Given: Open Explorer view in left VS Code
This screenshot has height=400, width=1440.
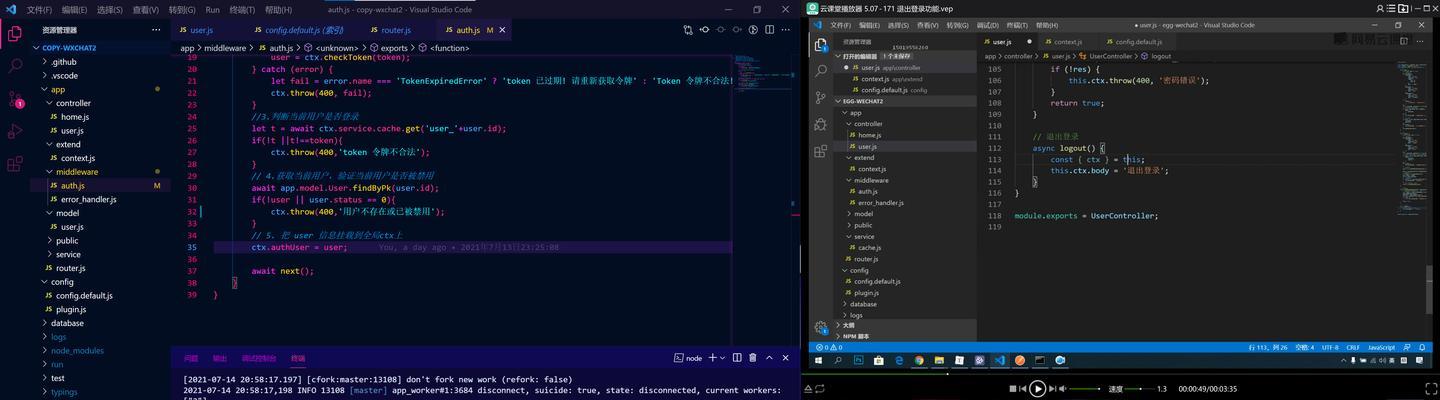Looking at the screenshot, I should click(x=14, y=33).
